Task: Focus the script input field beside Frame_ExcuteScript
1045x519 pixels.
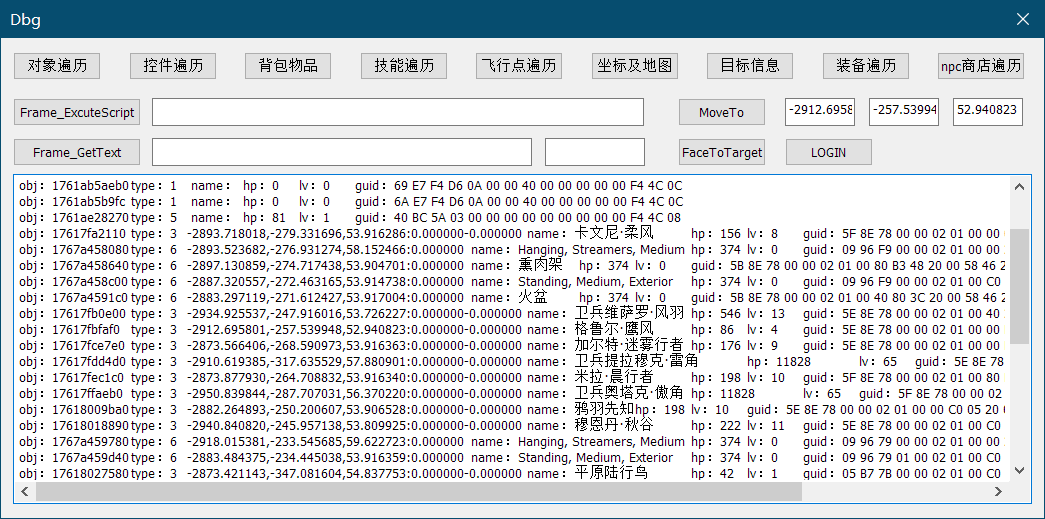Action: tap(398, 112)
